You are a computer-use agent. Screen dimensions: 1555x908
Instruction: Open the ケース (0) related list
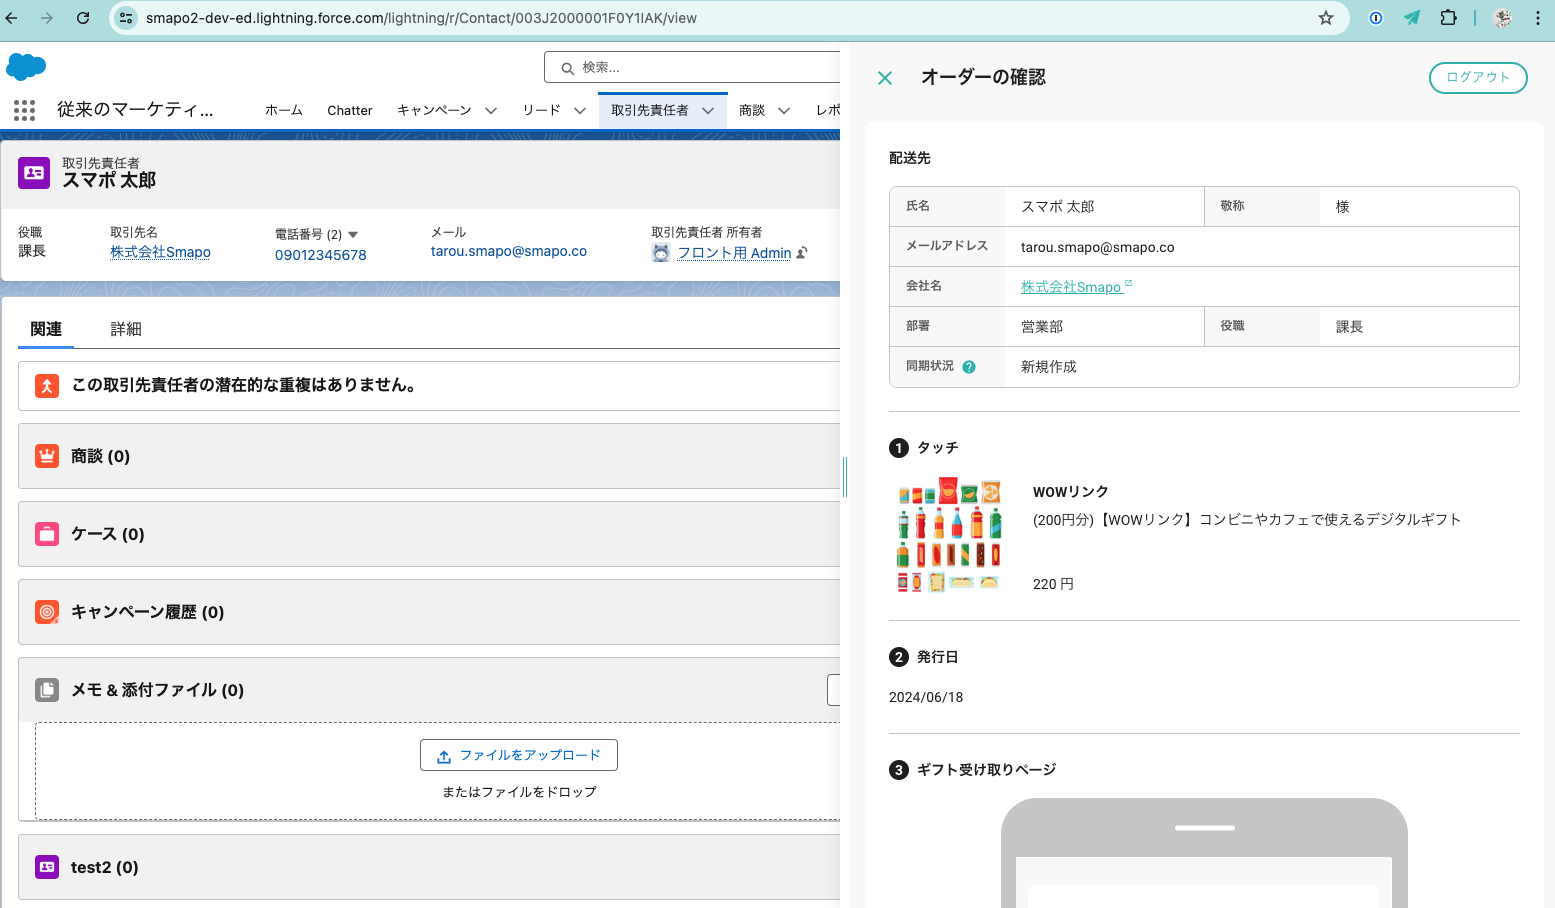click(x=107, y=534)
